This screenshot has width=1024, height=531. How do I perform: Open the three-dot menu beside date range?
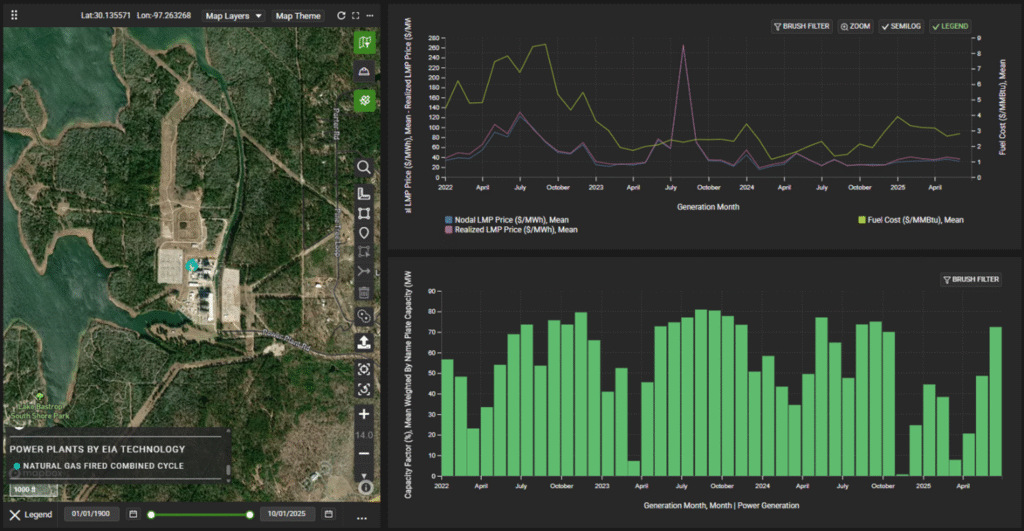click(x=361, y=517)
